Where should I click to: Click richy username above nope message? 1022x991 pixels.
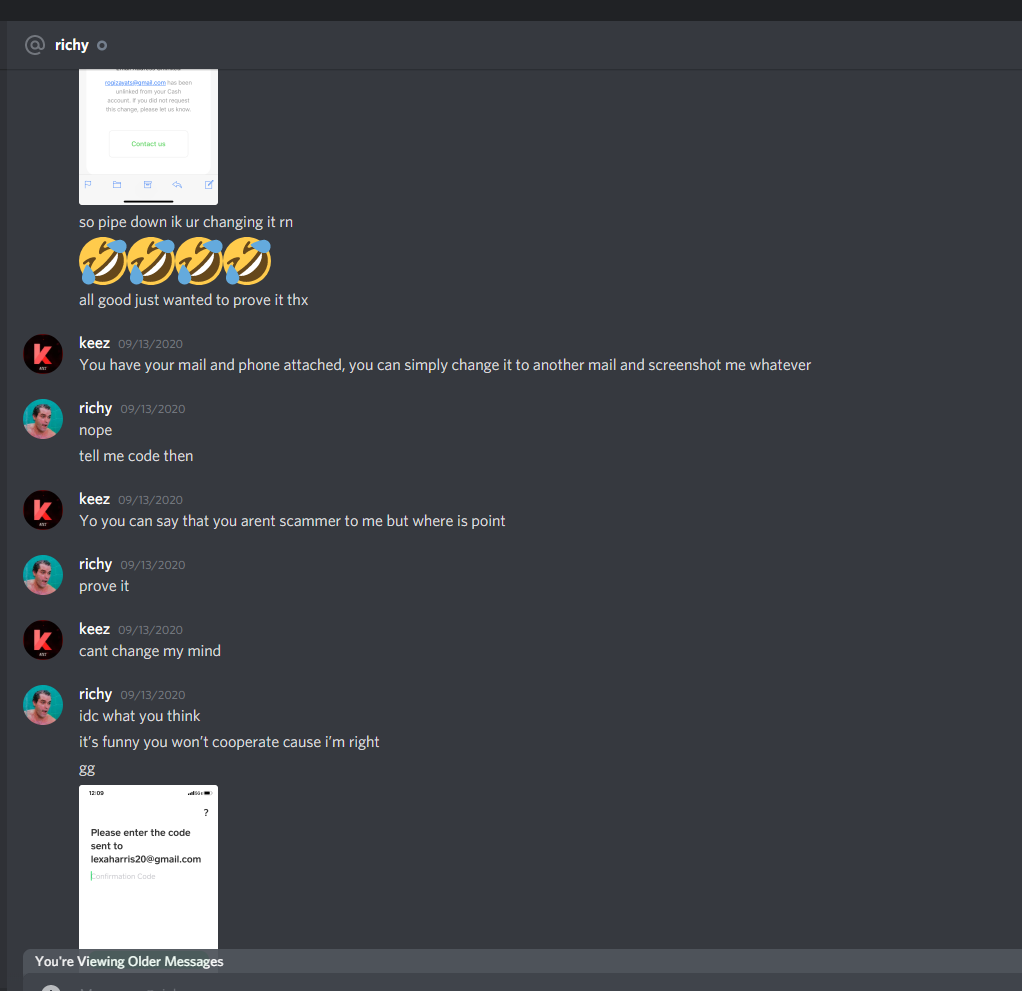[96, 408]
